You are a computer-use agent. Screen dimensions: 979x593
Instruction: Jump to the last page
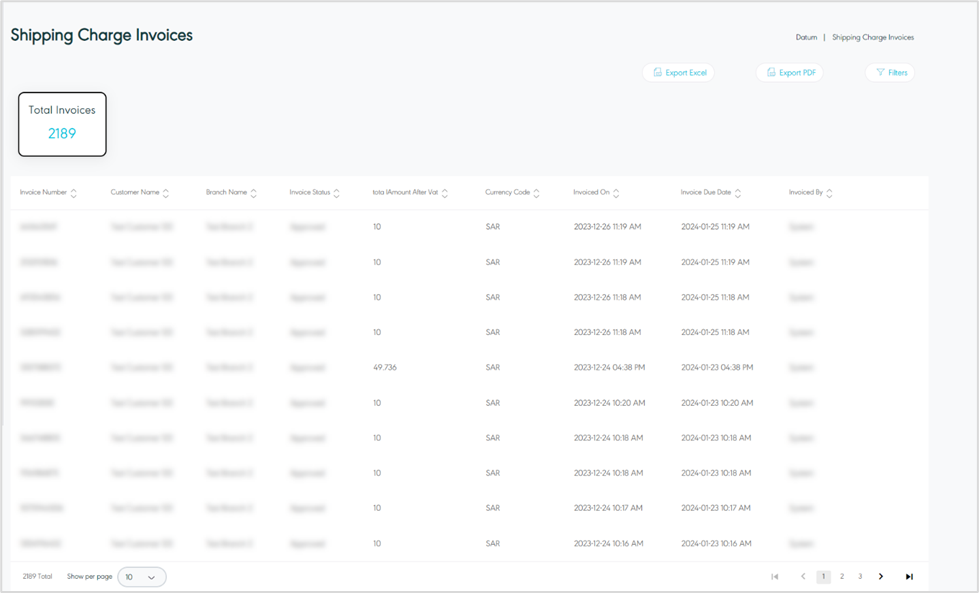(x=909, y=577)
